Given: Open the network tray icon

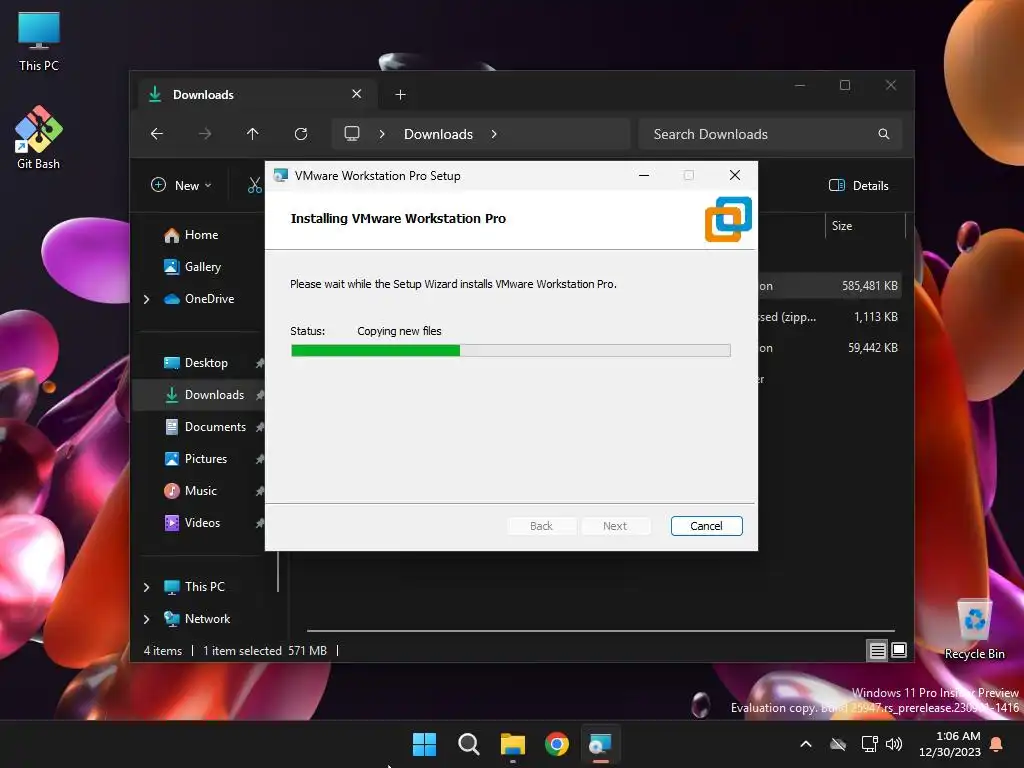Looking at the screenshot, I should point(869,744).
